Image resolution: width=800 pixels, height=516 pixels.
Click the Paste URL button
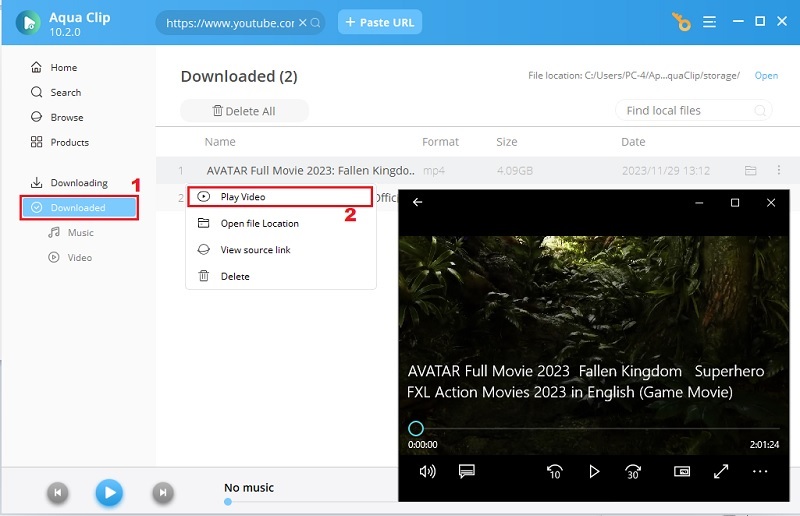pos(380,22)
